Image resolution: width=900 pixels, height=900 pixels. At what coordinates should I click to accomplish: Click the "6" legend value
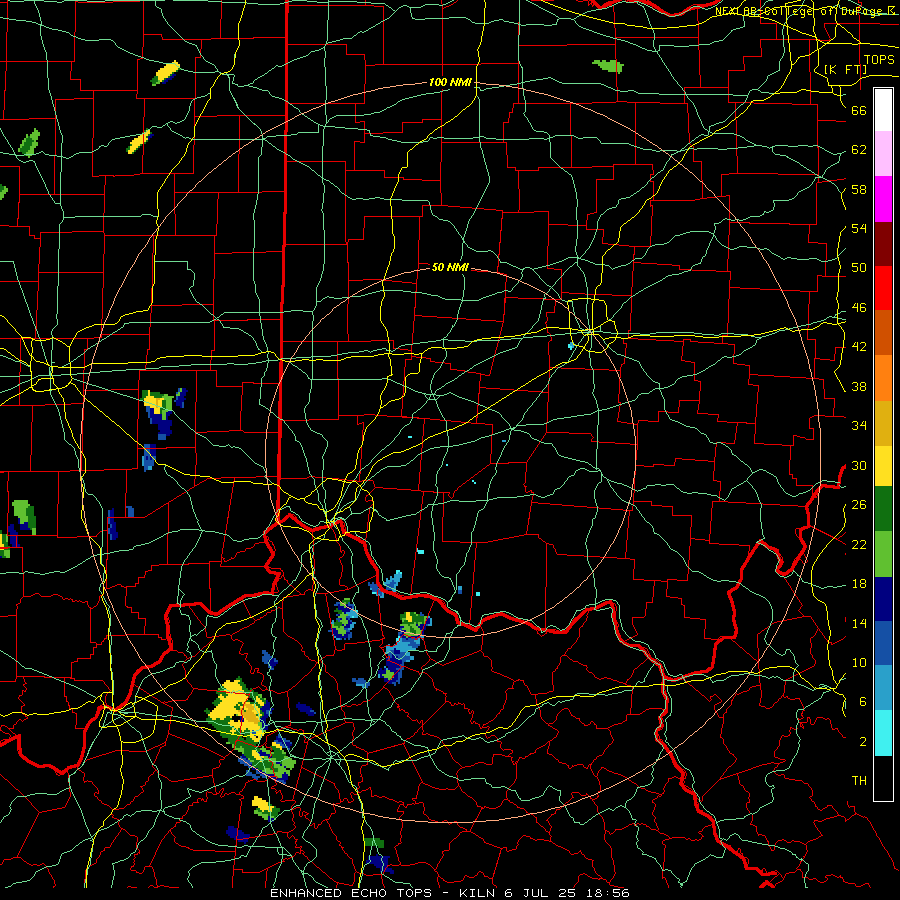(863, 702)
